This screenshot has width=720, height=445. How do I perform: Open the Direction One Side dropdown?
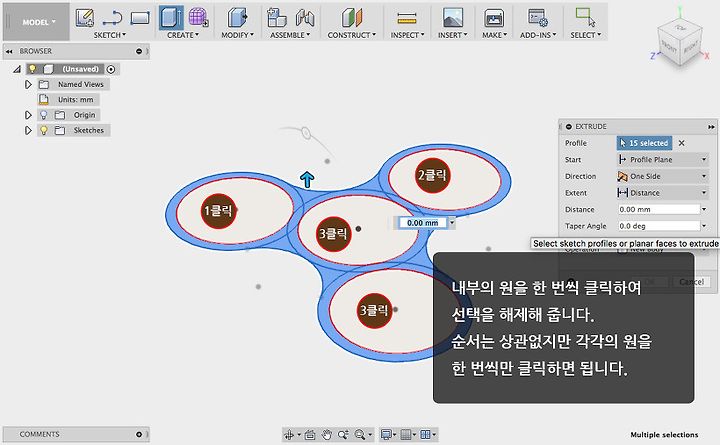tap(662, 176)
